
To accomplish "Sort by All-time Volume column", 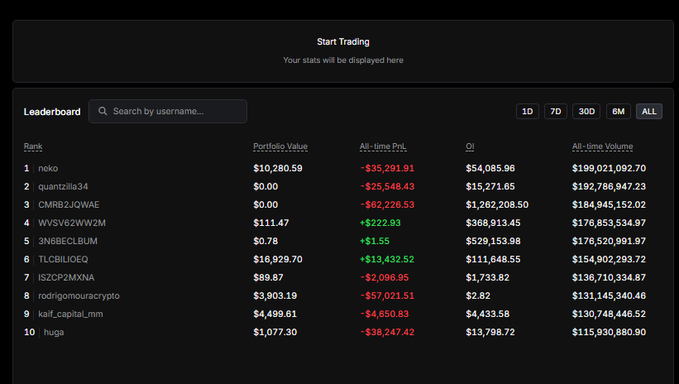I will [602, 147].
